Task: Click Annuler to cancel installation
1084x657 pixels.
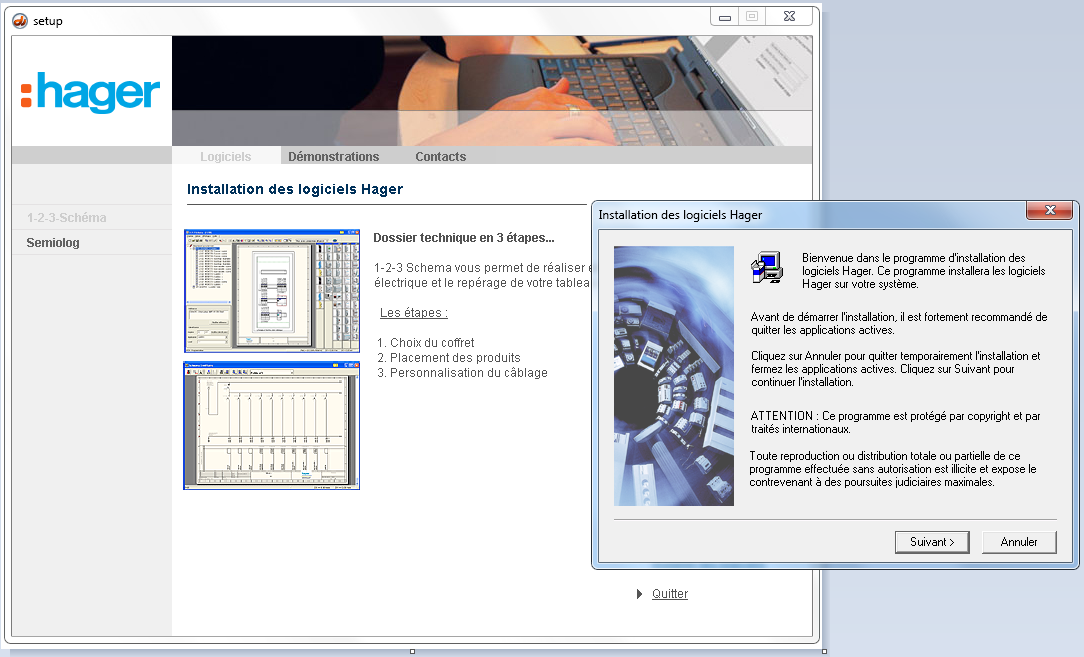Action: pyautogui.click(x=1019, y=542)
